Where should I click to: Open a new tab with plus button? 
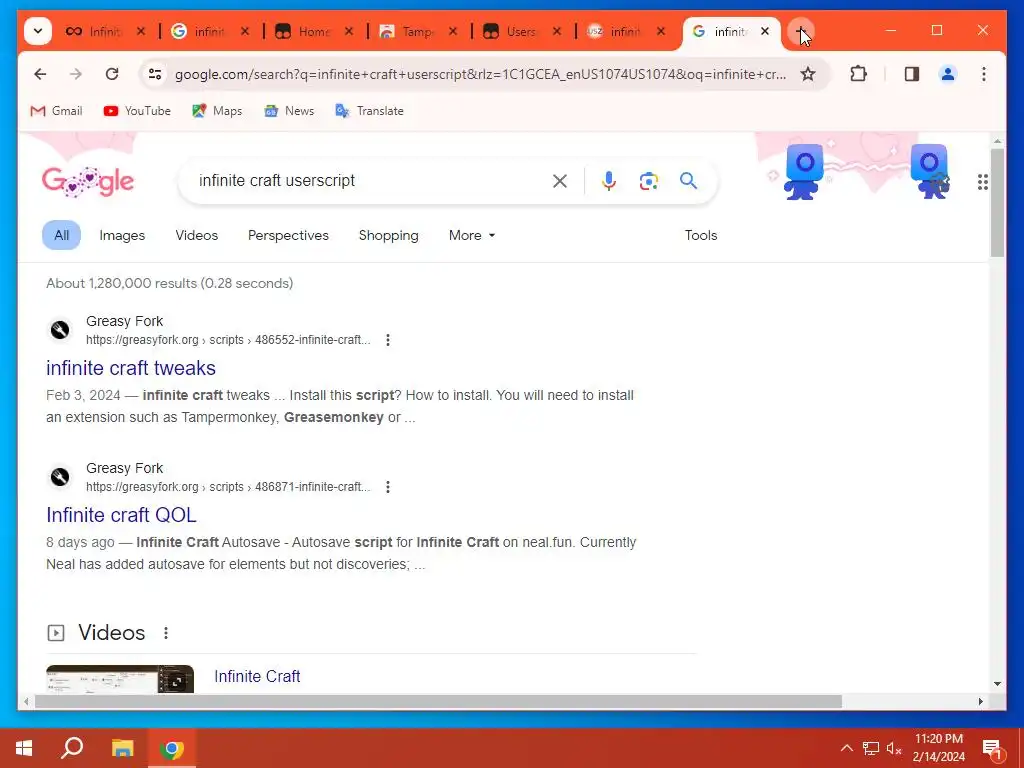[801, 31]
